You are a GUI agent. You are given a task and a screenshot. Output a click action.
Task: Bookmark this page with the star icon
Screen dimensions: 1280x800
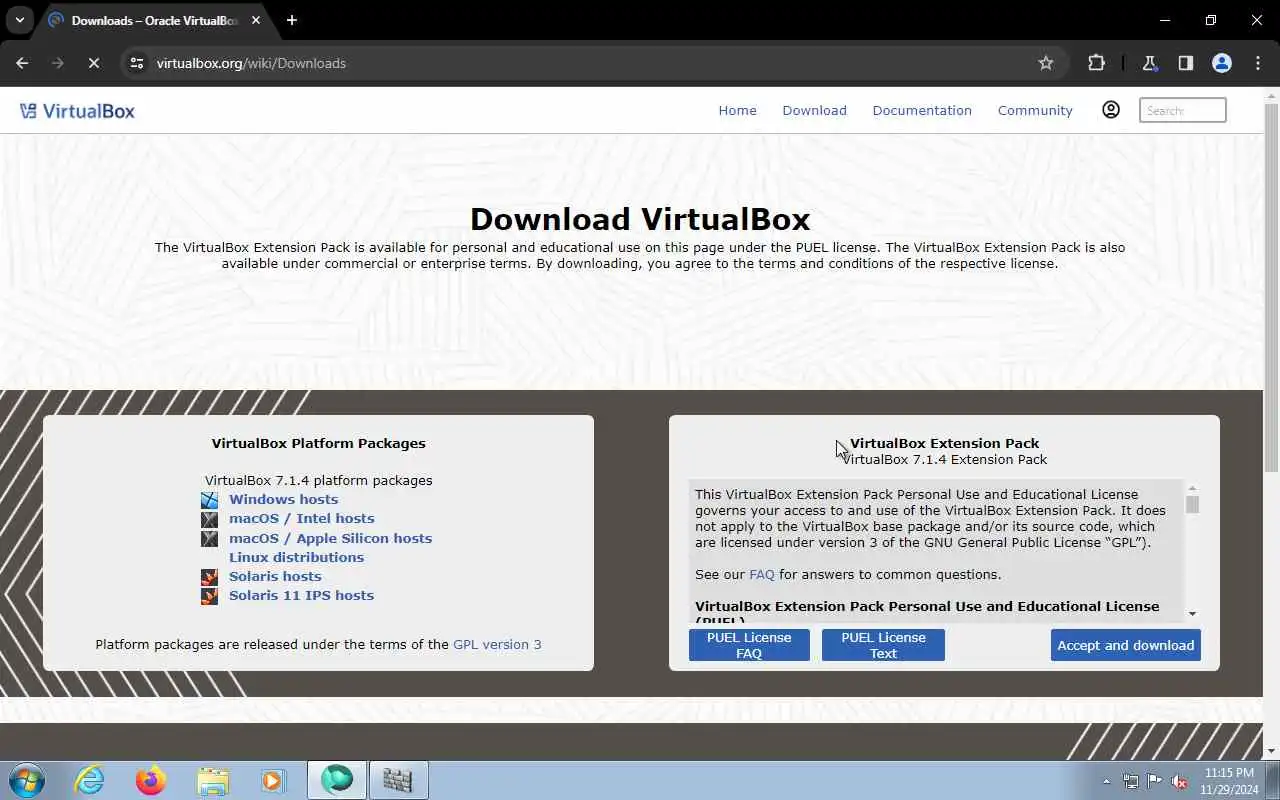point(1046,63)
